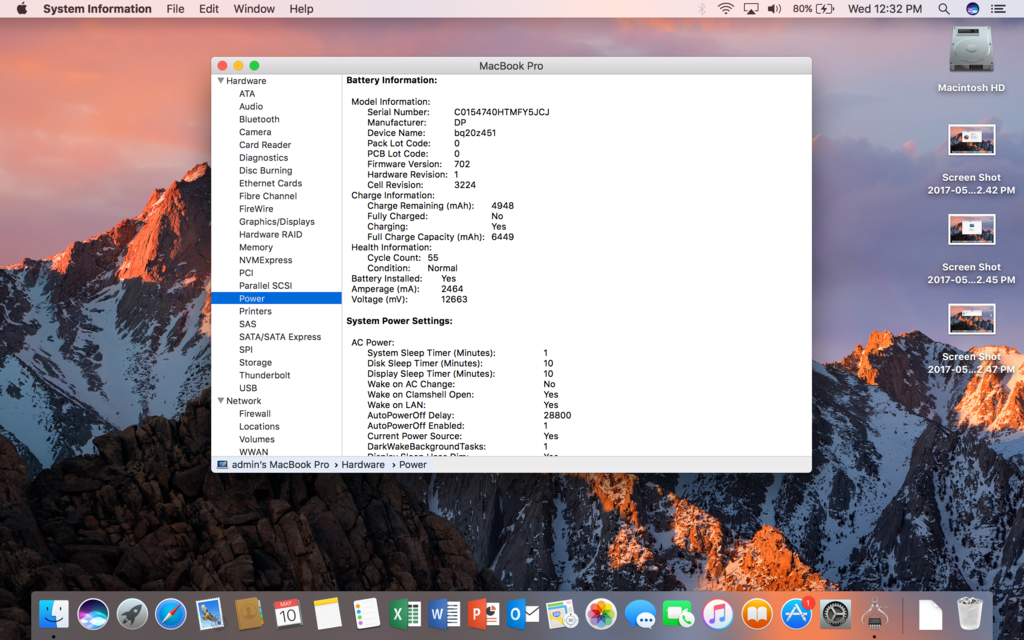Select Graphics/Displays in the sidebar

pyautogui.click(x=277, y=221)
